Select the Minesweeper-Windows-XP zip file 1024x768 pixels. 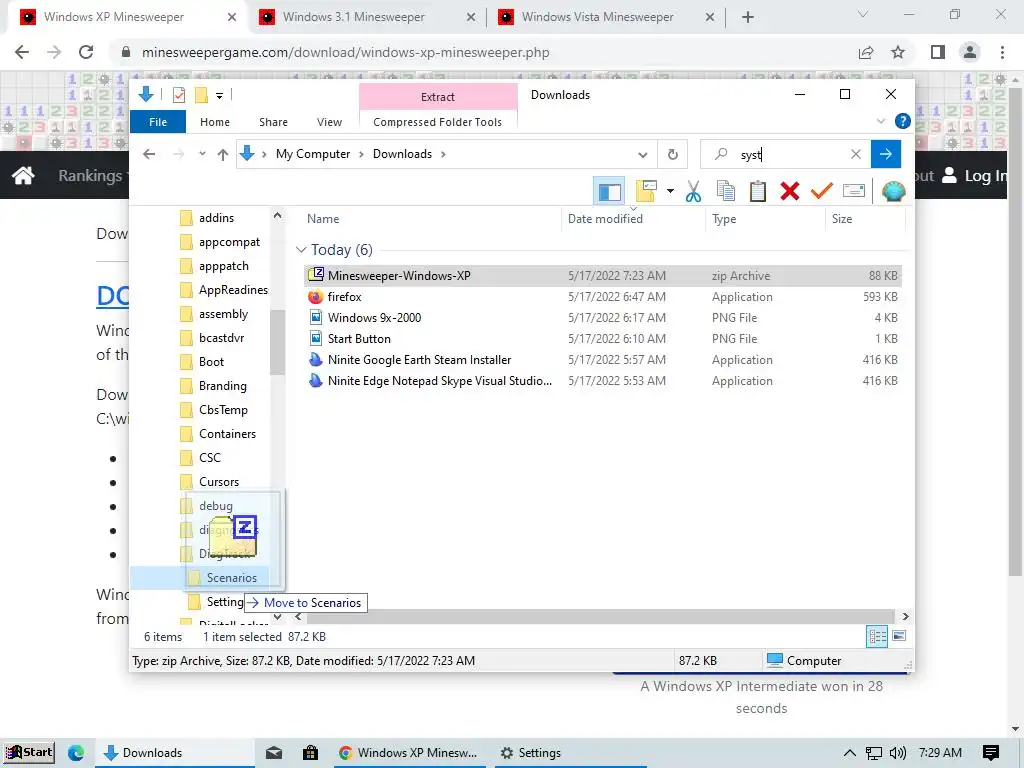603,276
